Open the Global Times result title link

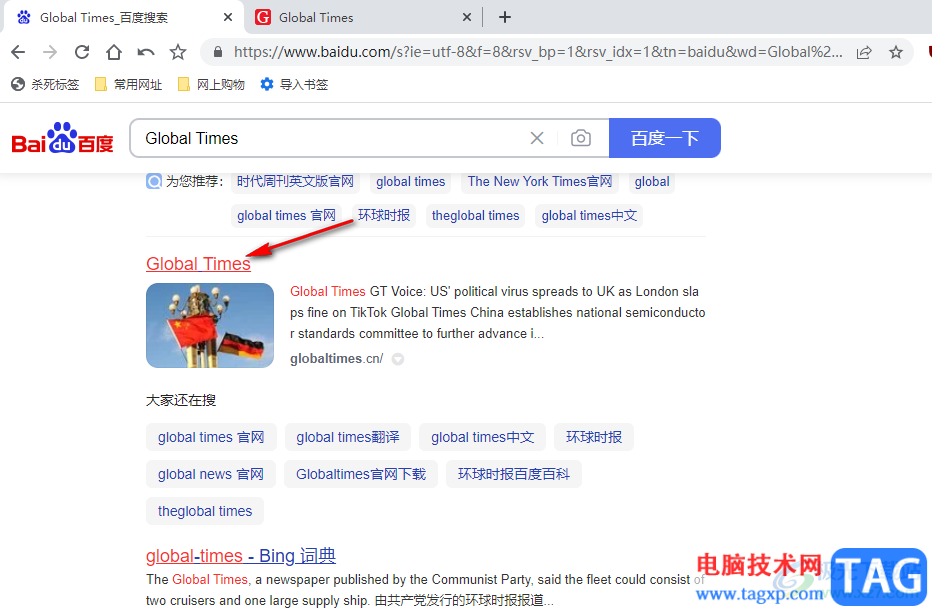pos(199,264)
